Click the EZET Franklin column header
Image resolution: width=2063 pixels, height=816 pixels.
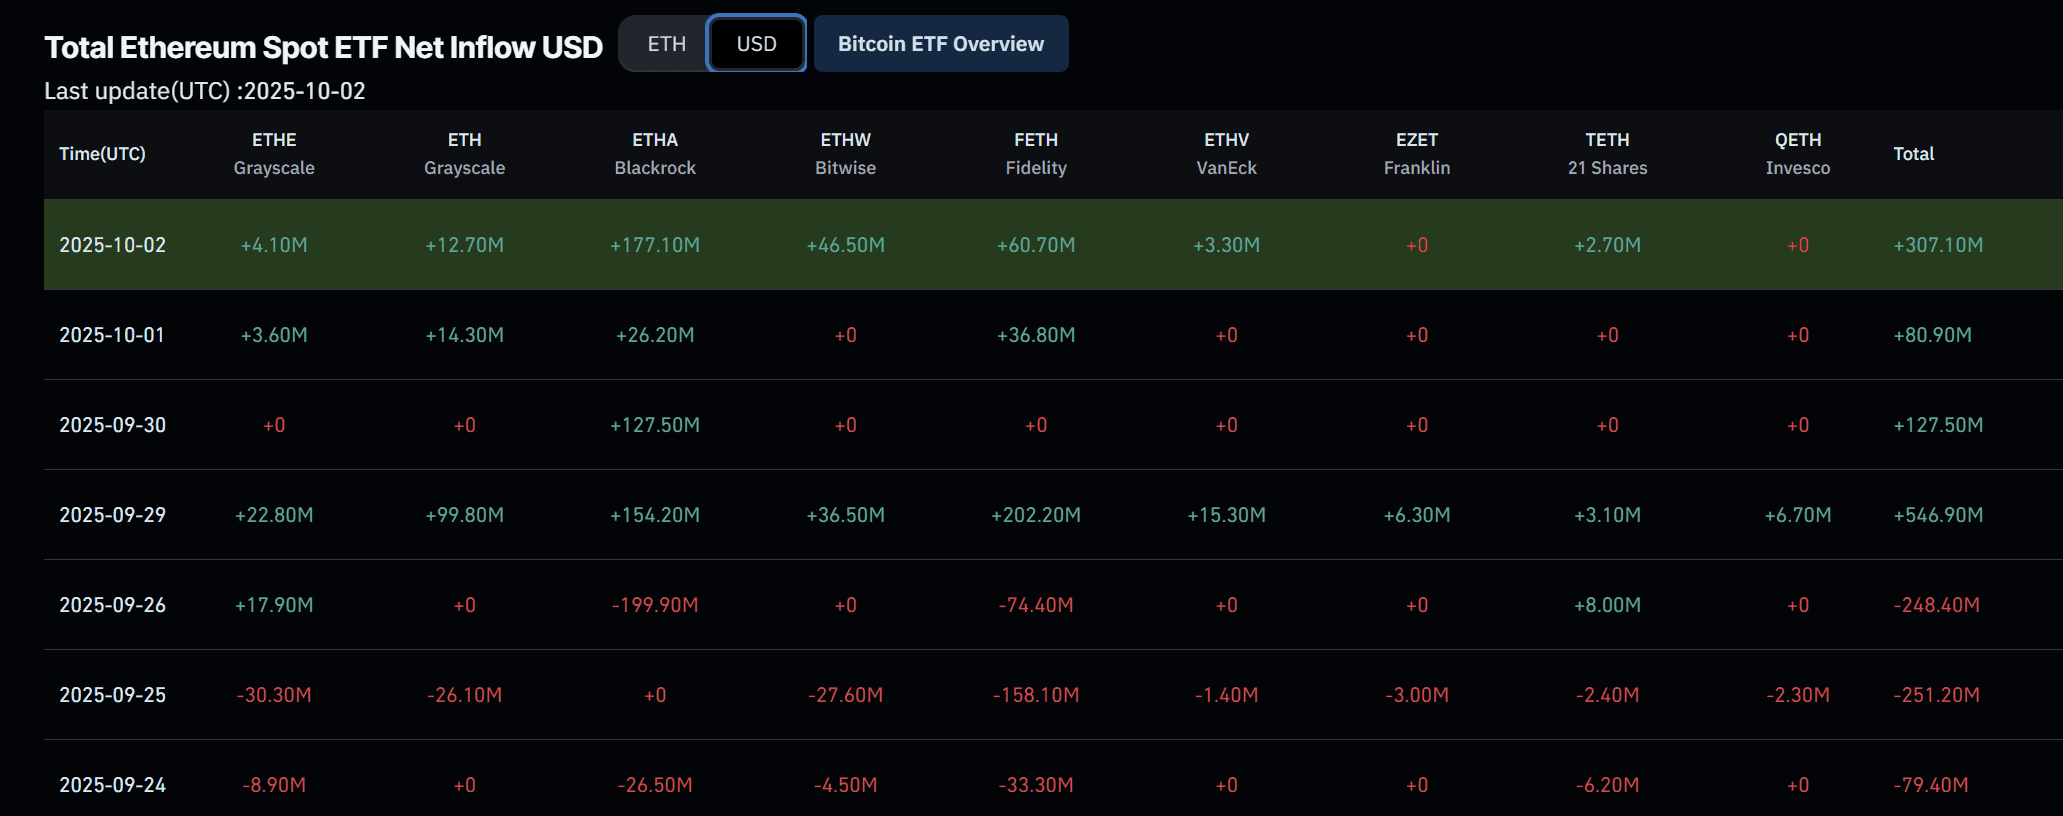[1417, 154]
